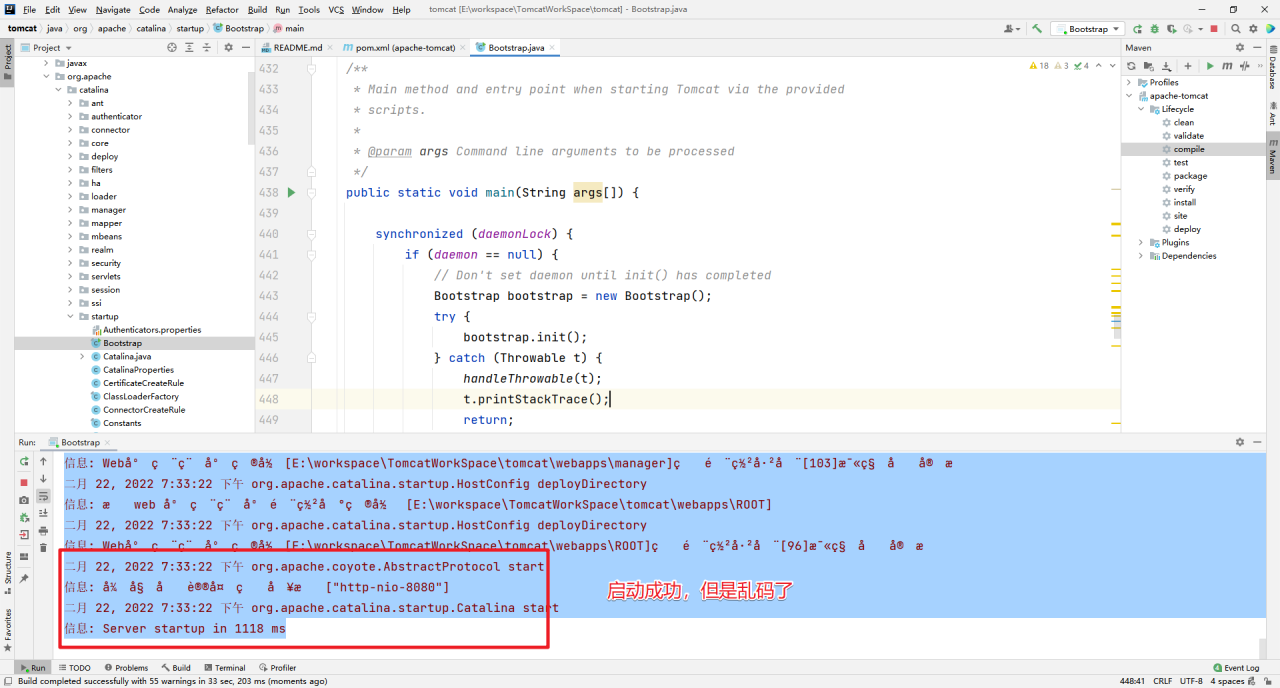This screenshot has height=688, width=1280.
Task: Open Run panel settings gear
Action: click(x=1240, y=442)
